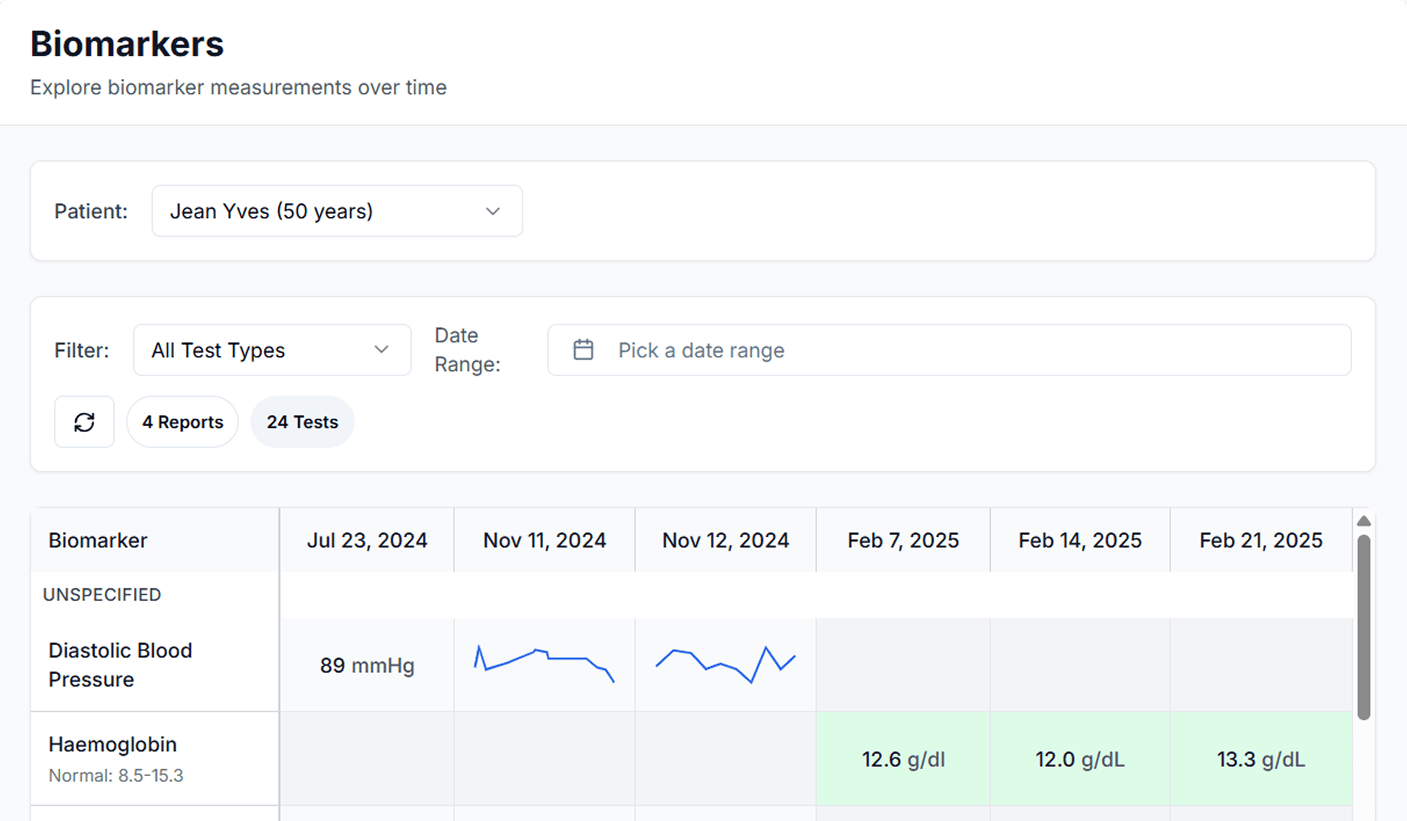1407x821 pixels.
Task: Click the scrollbar up arrow
Action: (x=1362, y=521)
